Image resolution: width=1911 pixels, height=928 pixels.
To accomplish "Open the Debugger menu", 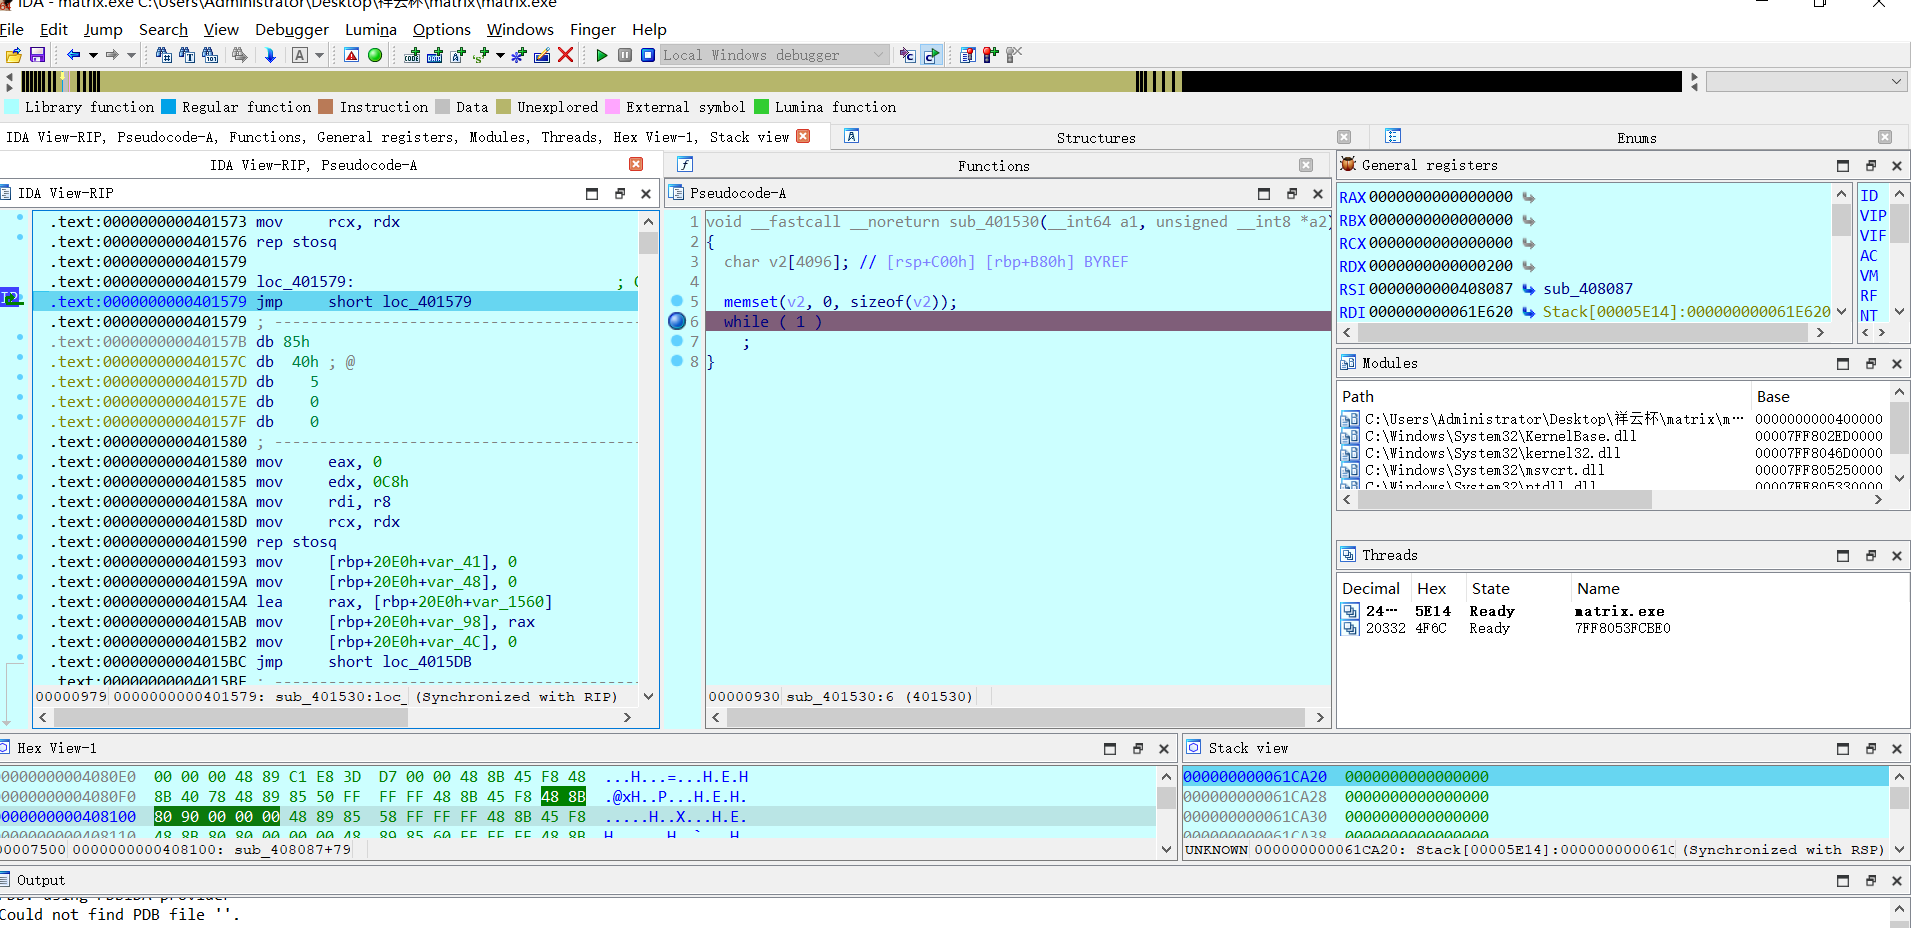I will tap(291, 30).
